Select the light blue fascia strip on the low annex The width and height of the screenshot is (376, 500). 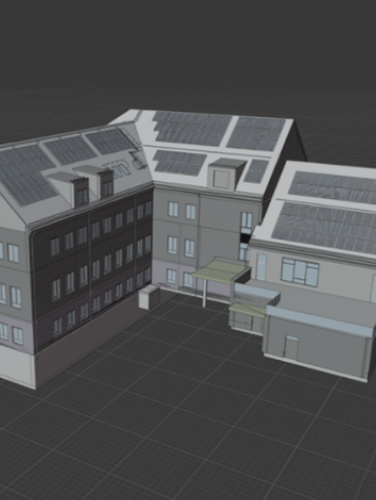(x=319, y=320)
